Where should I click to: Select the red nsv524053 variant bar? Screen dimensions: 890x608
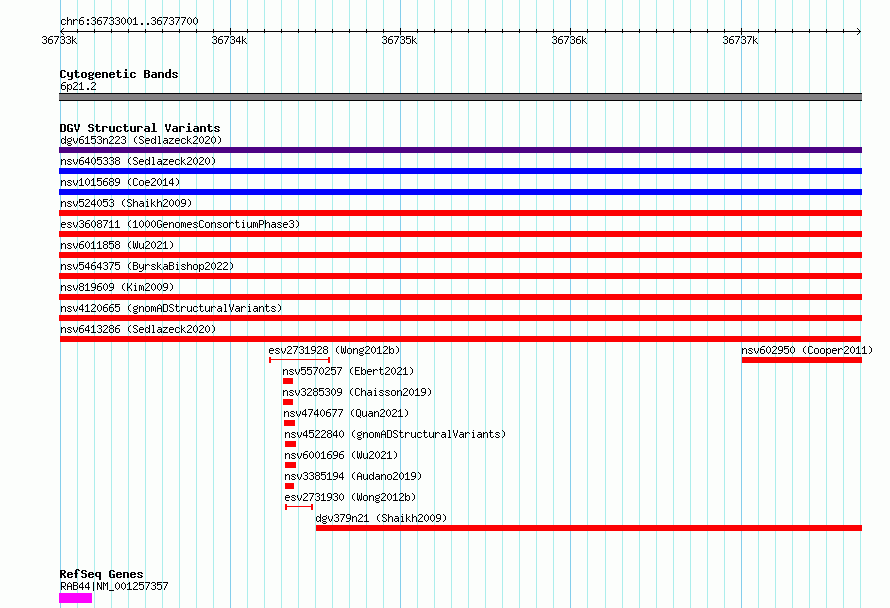[x=460, y=213]
